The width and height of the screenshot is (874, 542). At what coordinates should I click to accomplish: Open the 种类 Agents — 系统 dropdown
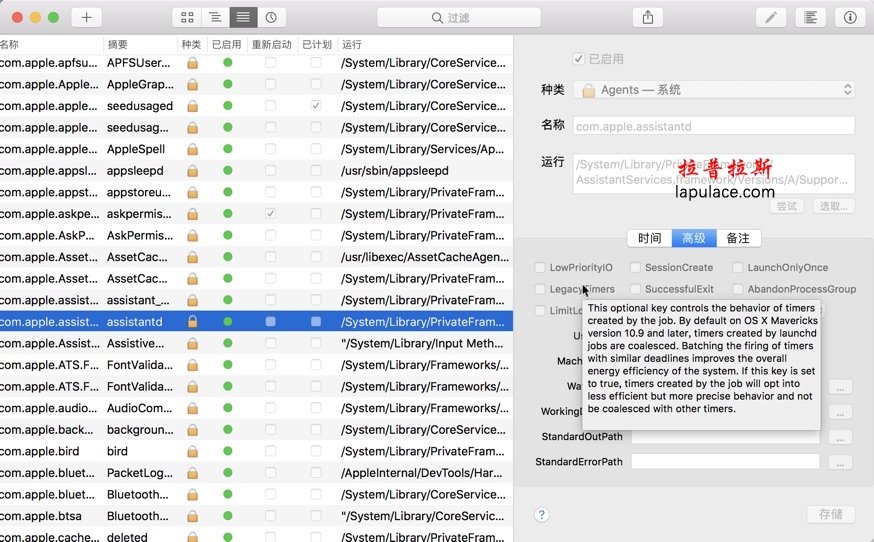point(713,90)
